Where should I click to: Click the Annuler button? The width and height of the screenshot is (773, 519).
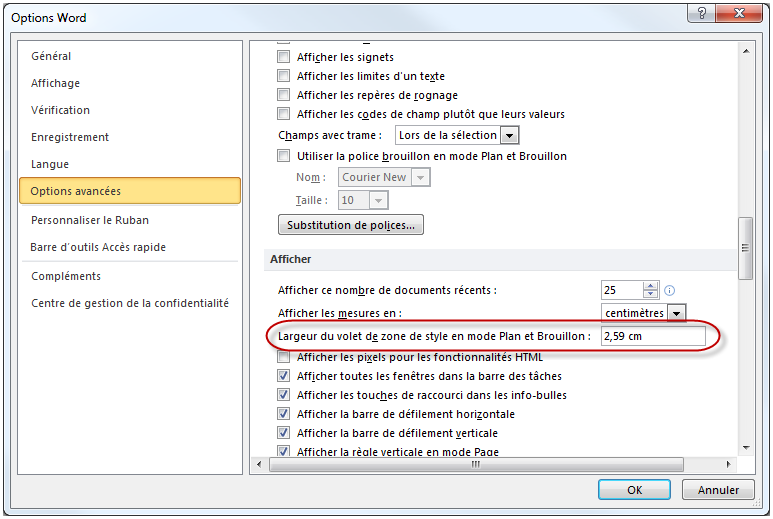[x=718, y=490]
